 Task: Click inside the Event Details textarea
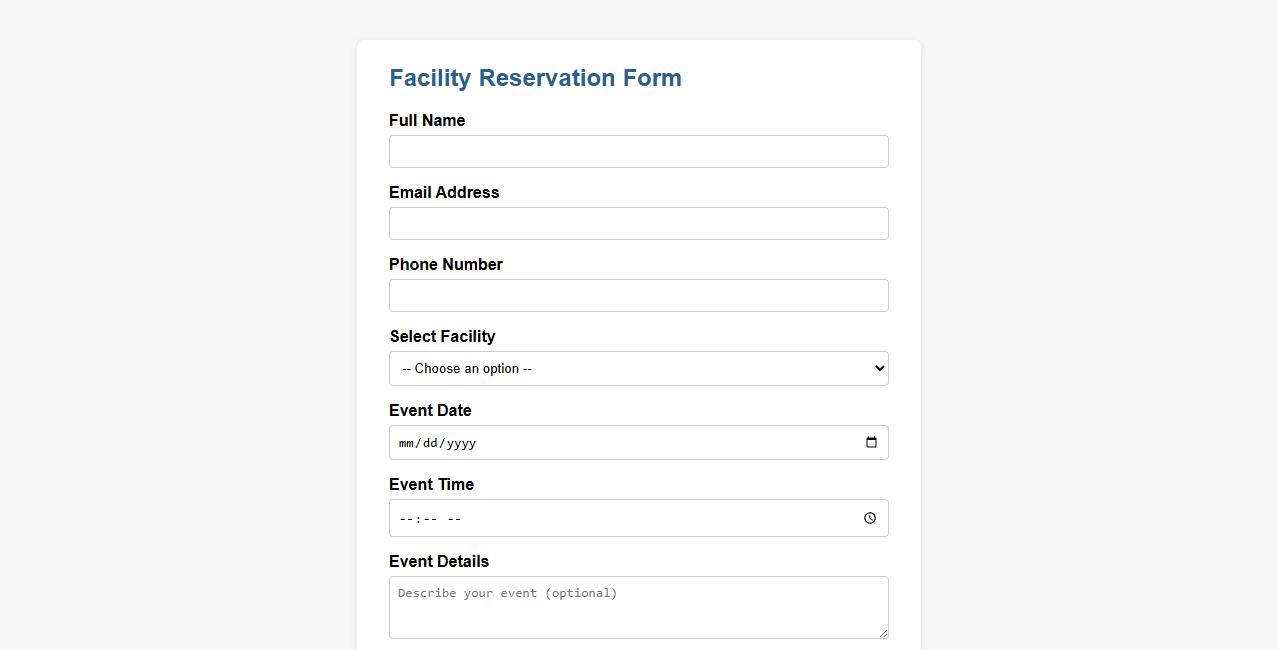click(639, 607)
